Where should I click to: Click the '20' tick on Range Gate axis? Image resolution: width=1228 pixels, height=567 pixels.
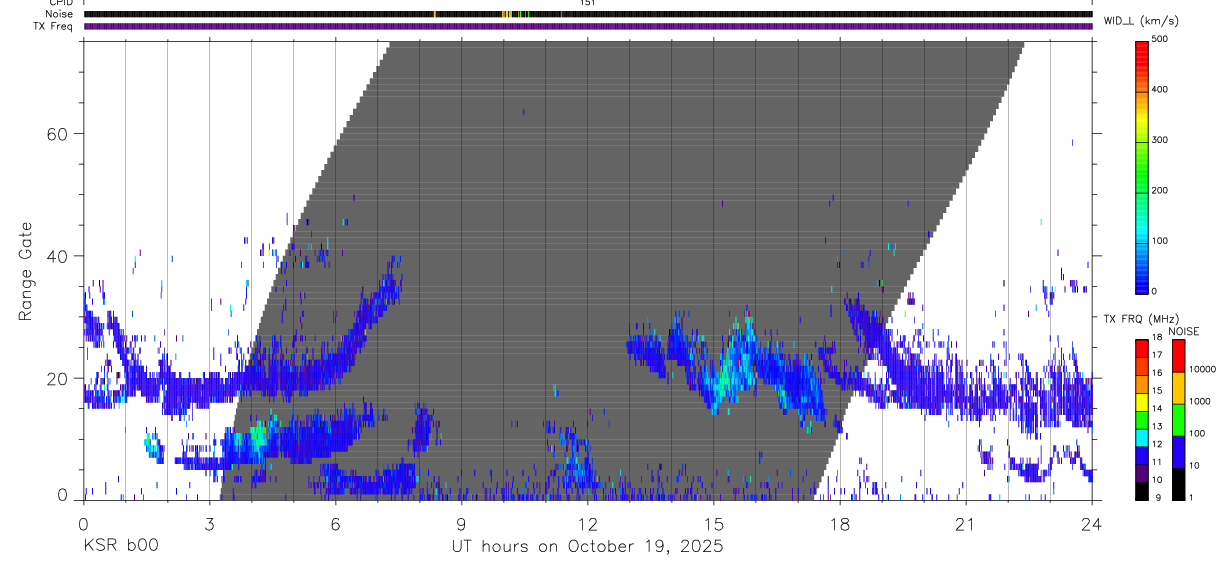(x=59, y=378)
